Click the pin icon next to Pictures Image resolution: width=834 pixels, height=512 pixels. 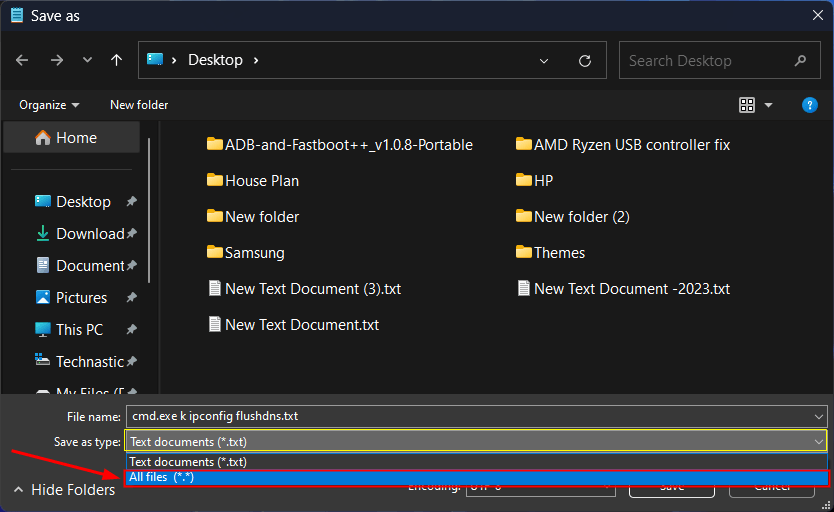click(131, 297)
